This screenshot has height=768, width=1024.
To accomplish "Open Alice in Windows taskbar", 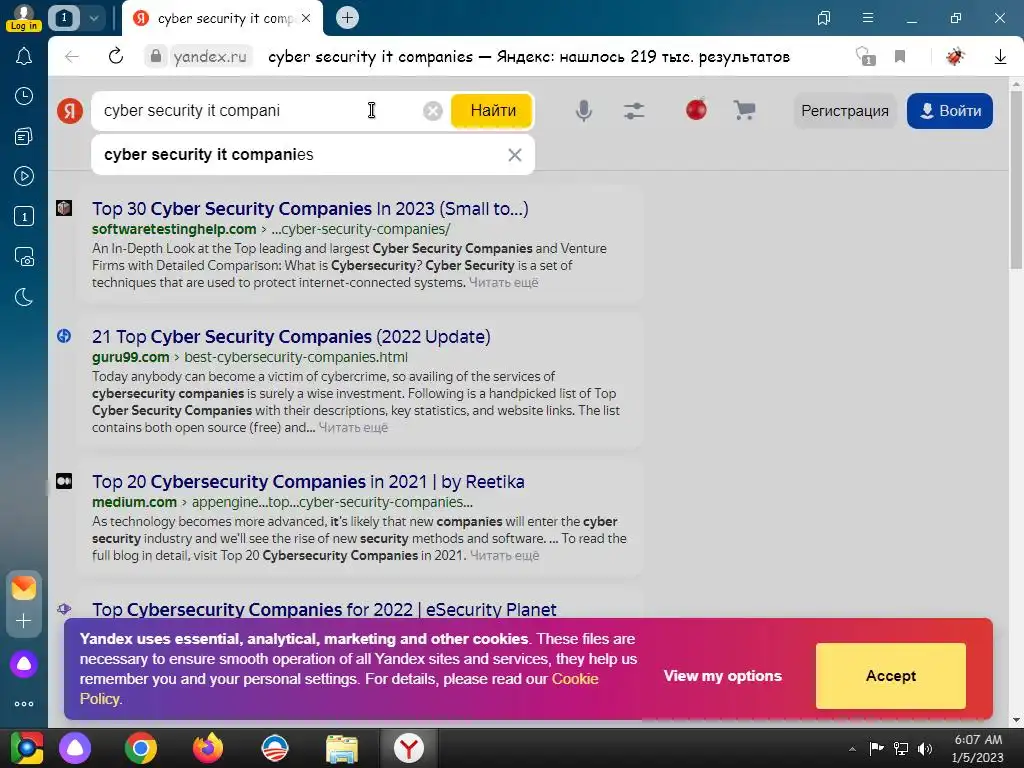I will tap(75, 748).
